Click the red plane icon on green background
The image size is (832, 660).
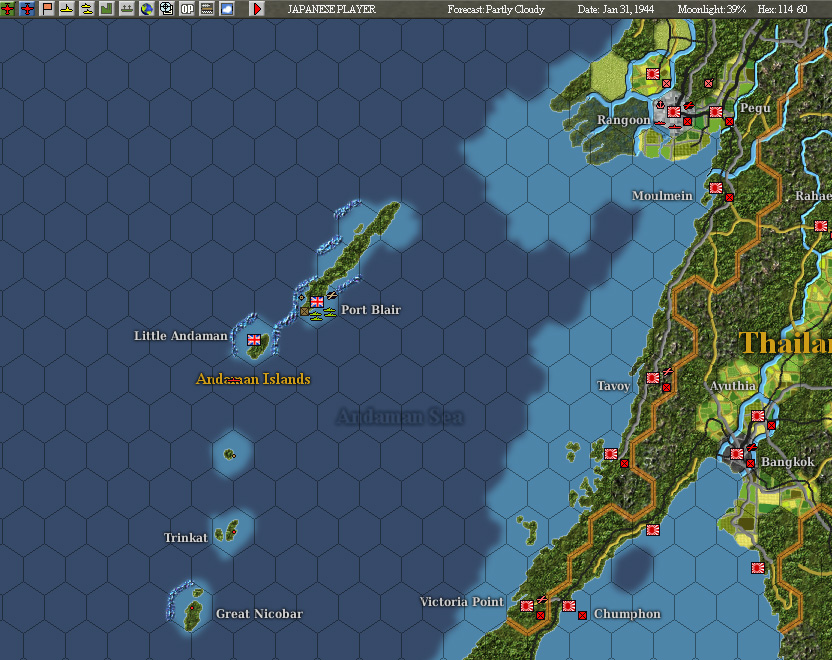pos(8,8)
